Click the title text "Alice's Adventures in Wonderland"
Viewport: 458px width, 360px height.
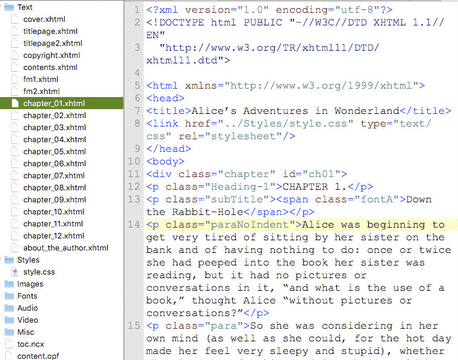tap(295, 111)
